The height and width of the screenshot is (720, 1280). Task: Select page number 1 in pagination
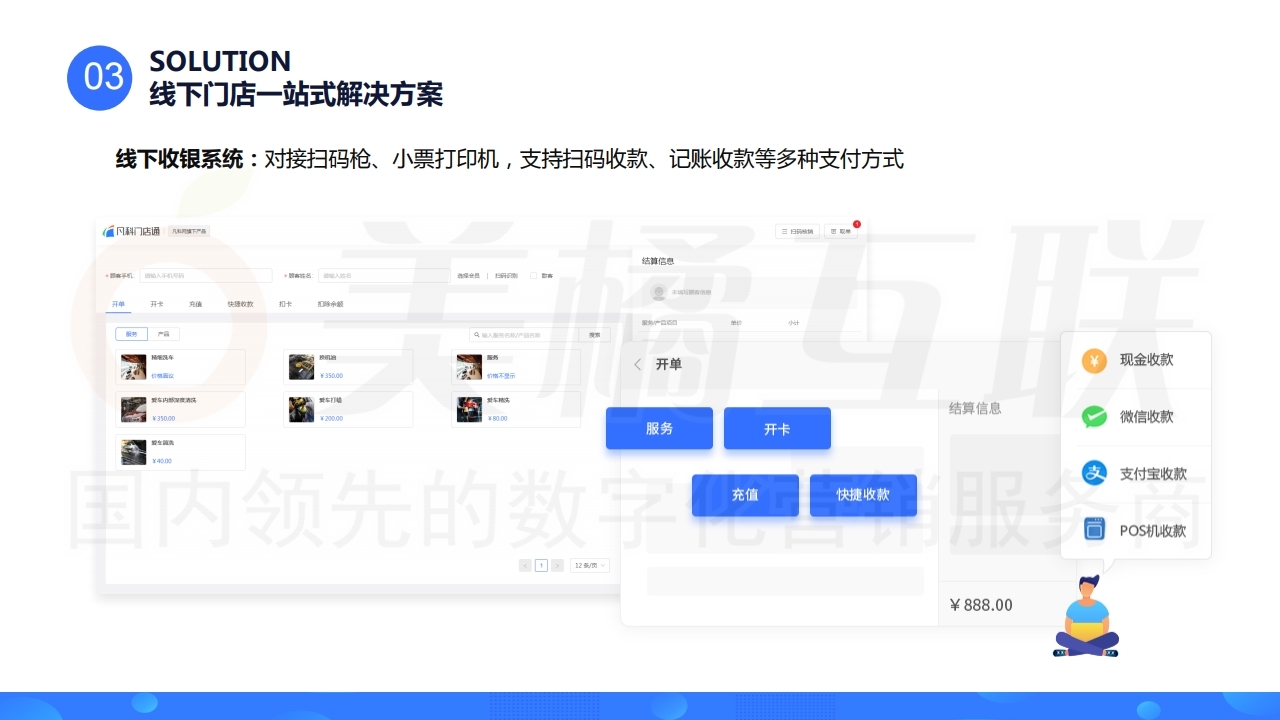tap(541, 565)
